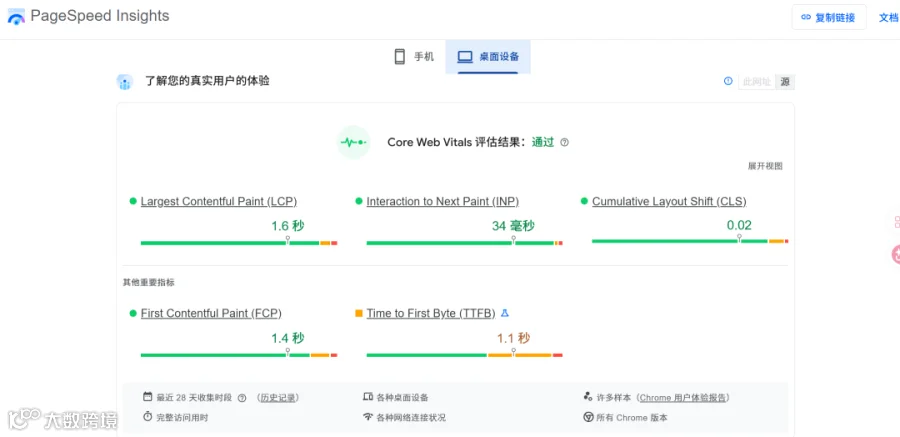
Task: Click help icon next to 通过
Action: [564, 142]
